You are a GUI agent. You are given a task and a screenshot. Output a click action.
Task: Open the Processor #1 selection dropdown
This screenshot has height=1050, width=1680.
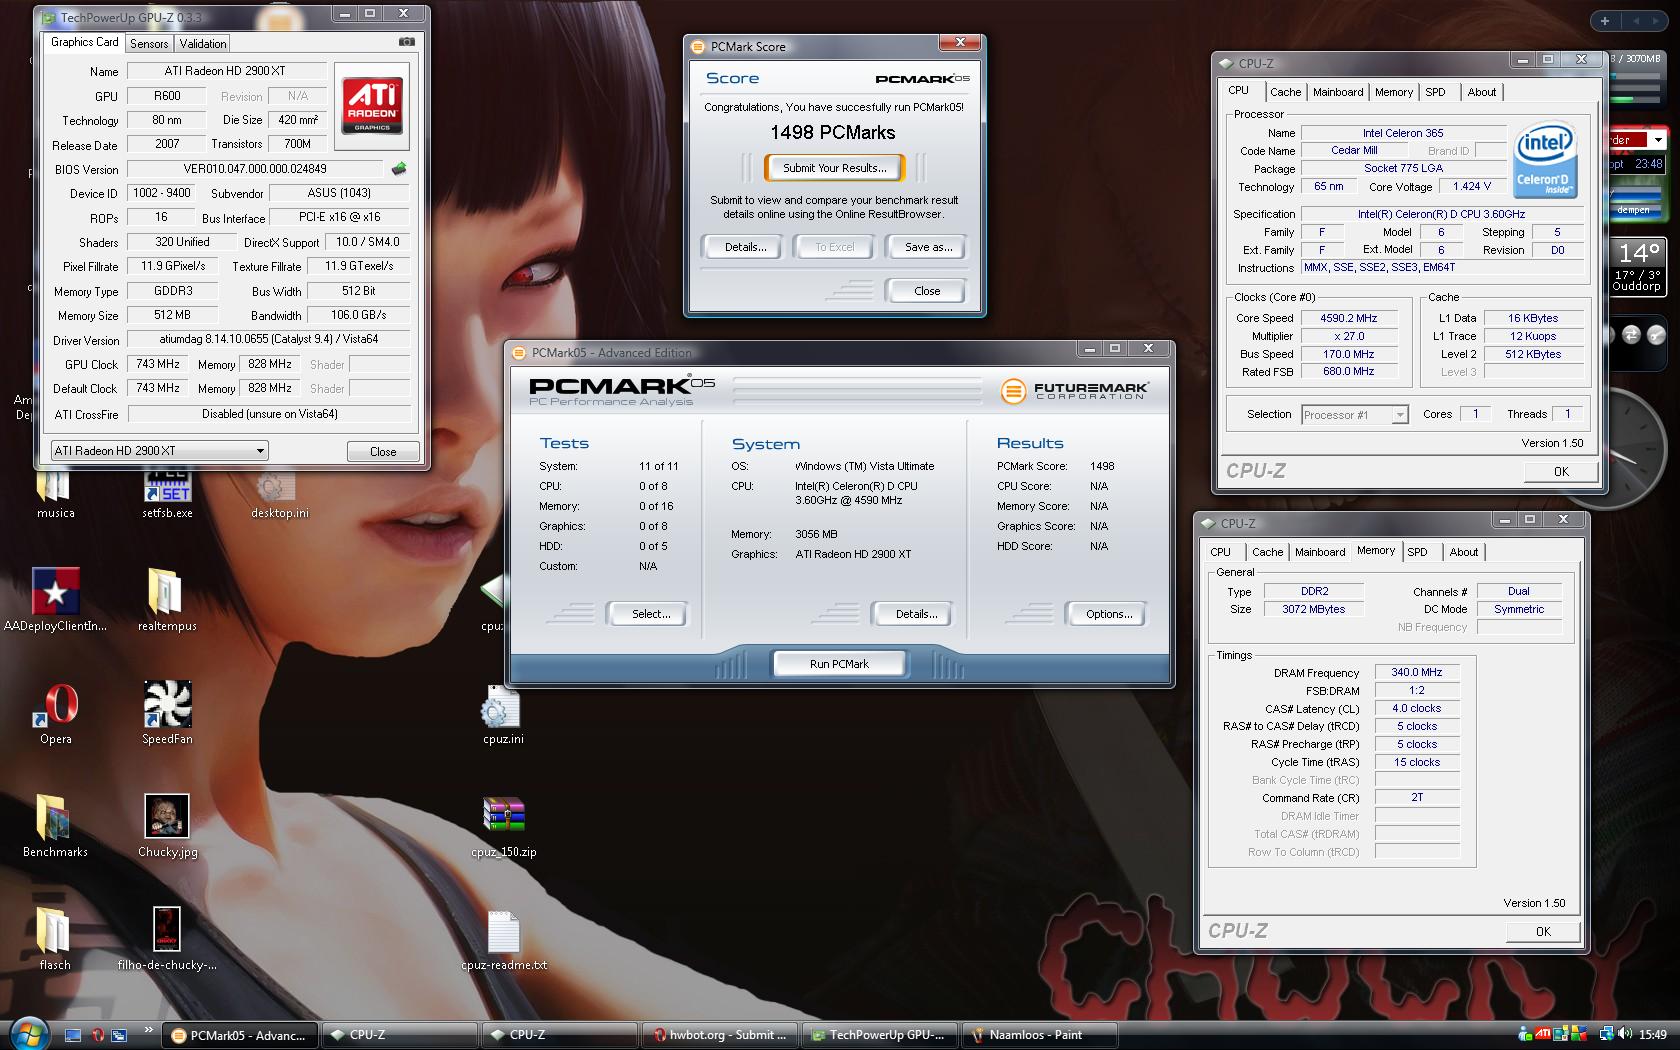click(1355, 415)
